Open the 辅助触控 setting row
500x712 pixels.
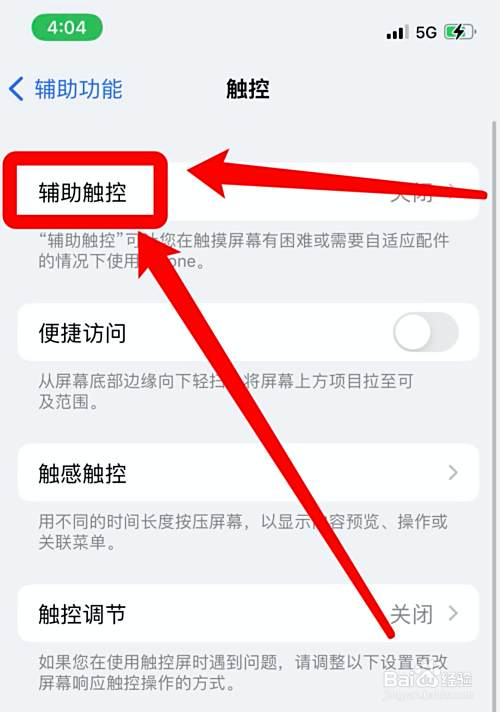pos(248,192)
